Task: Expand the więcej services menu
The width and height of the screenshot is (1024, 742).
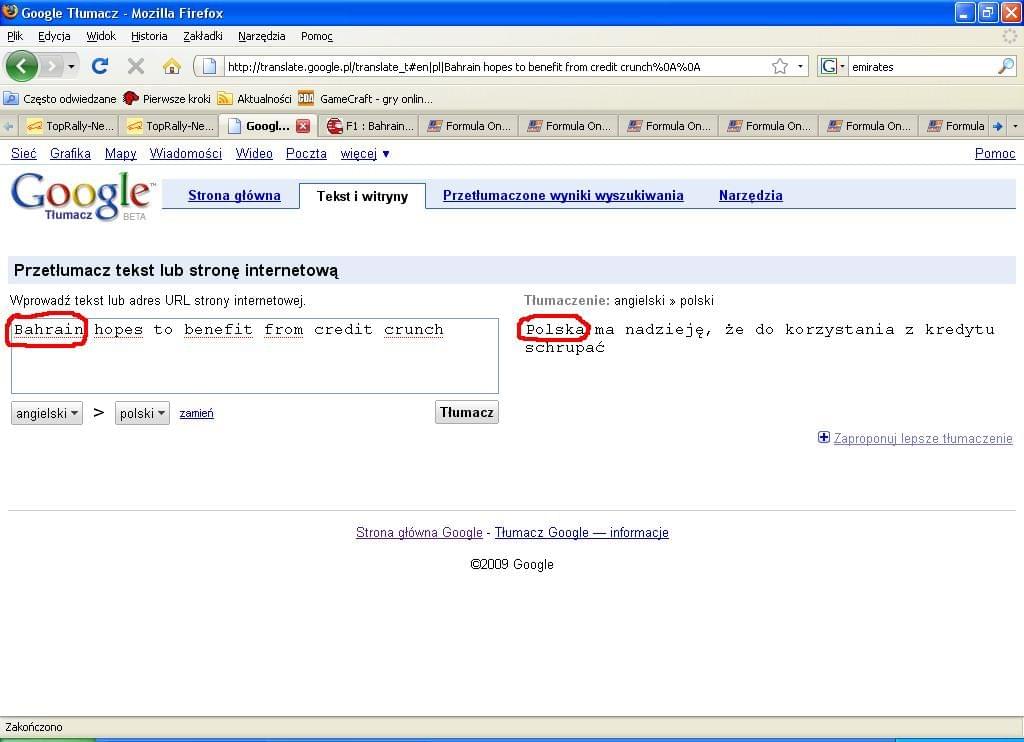Action: coord(365,153)
